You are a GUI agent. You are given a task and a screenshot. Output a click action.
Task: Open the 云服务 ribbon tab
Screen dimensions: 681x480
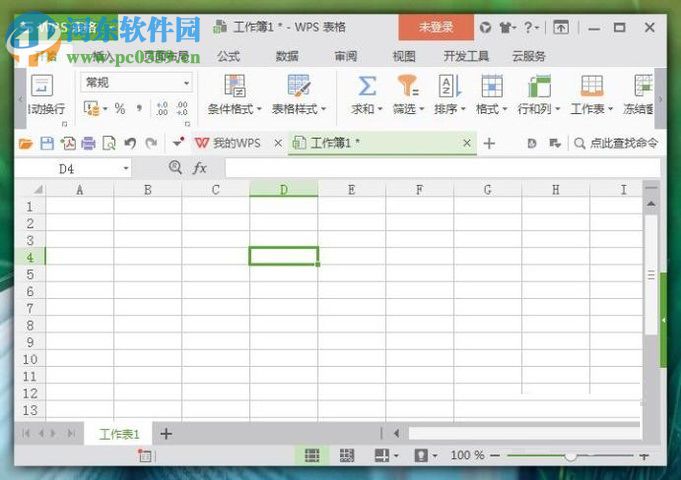click(529, 56)
